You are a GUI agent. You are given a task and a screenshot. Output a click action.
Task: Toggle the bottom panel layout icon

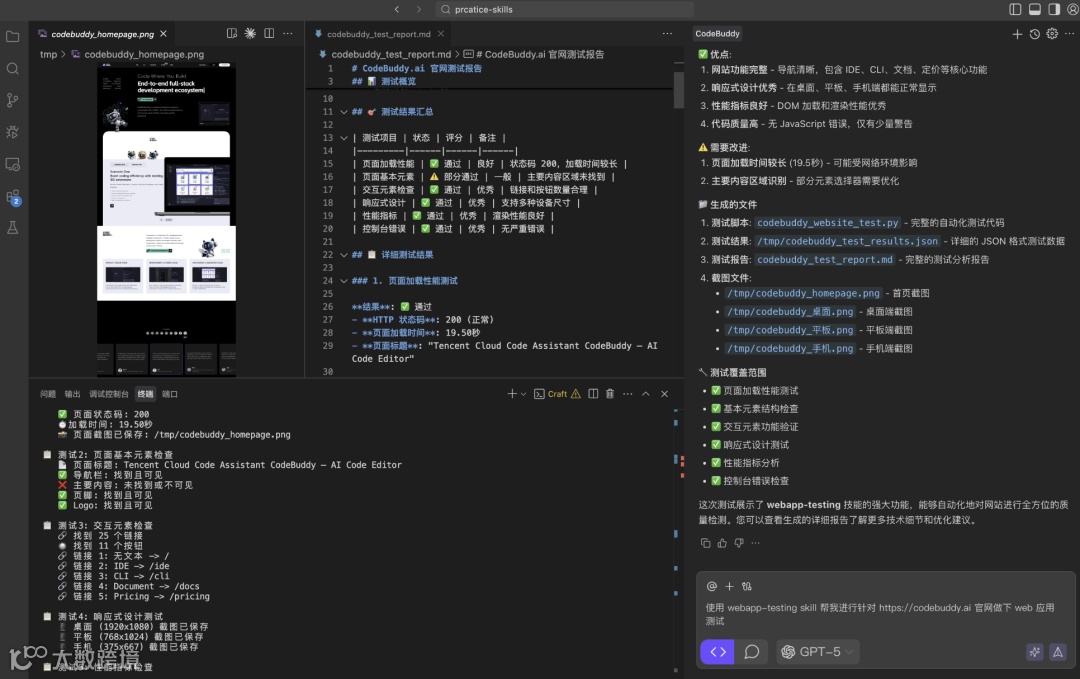1035,9
